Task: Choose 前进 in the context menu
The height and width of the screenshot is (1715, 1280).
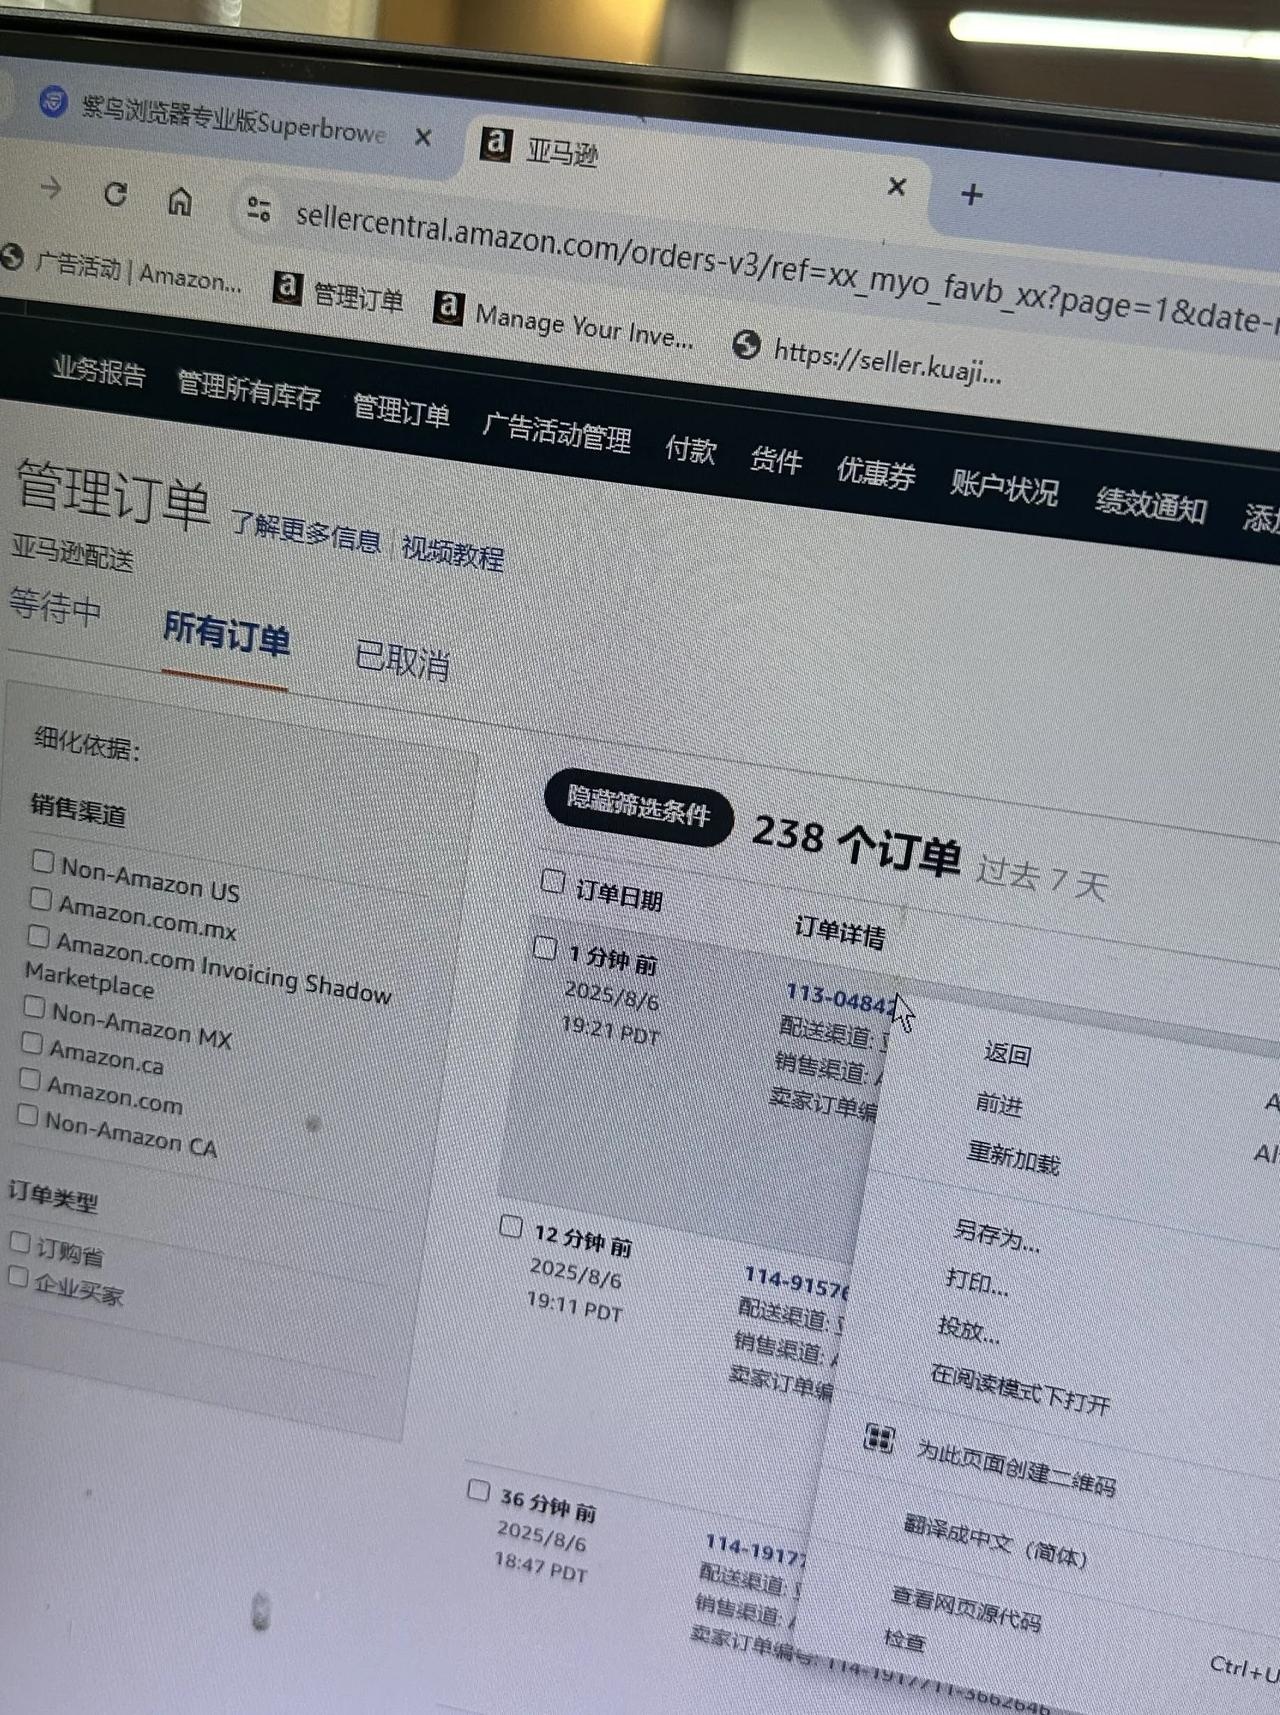Action: (1000, 1104)
